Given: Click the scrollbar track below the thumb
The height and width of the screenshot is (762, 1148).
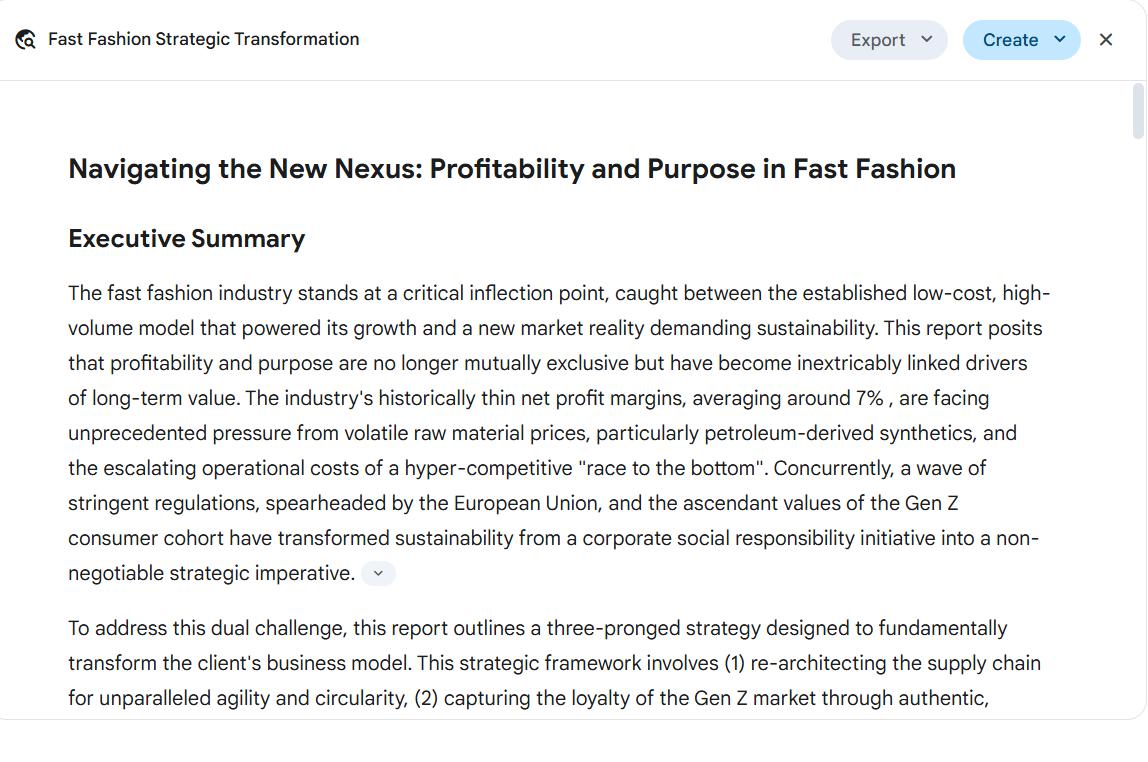Looking at the screenshot, I should pos(1138,425).
